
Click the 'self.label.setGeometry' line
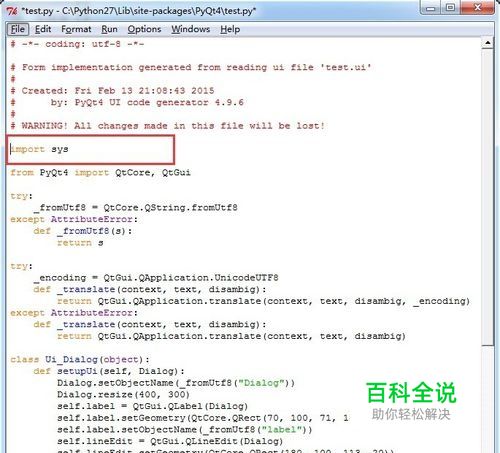coord(203,418)
